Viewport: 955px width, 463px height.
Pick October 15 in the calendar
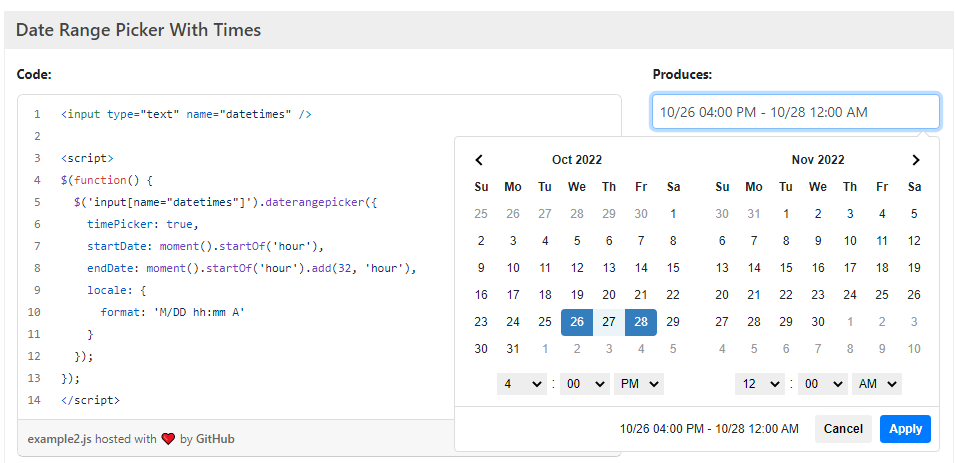673,268
